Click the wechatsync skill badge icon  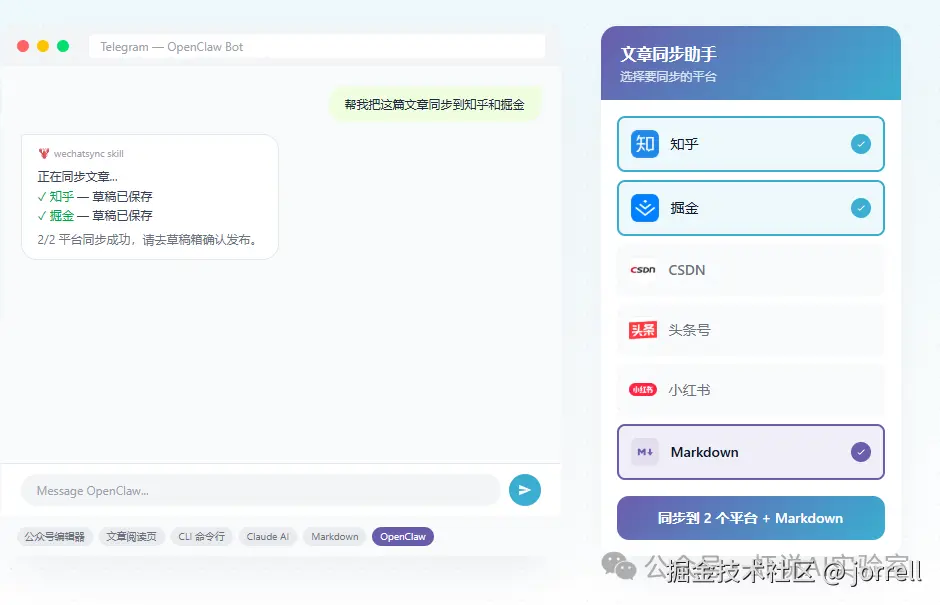pos(46,153)
